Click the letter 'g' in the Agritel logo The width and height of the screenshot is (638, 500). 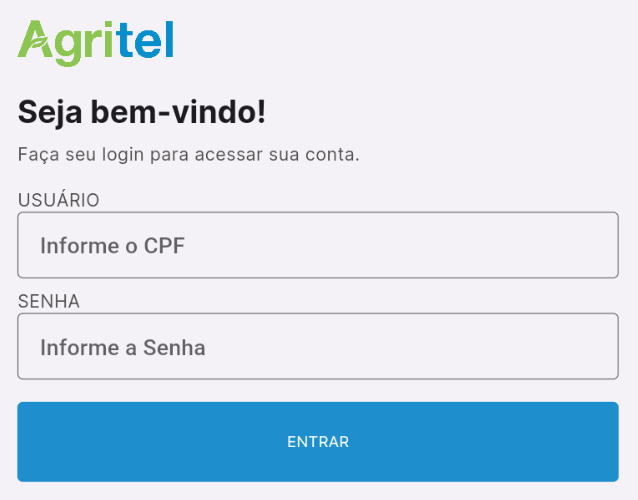click(x=68, y=49)
